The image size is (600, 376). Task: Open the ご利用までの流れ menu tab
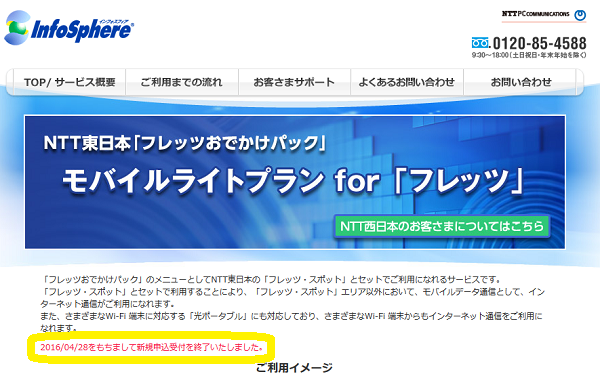pos(182,82)
